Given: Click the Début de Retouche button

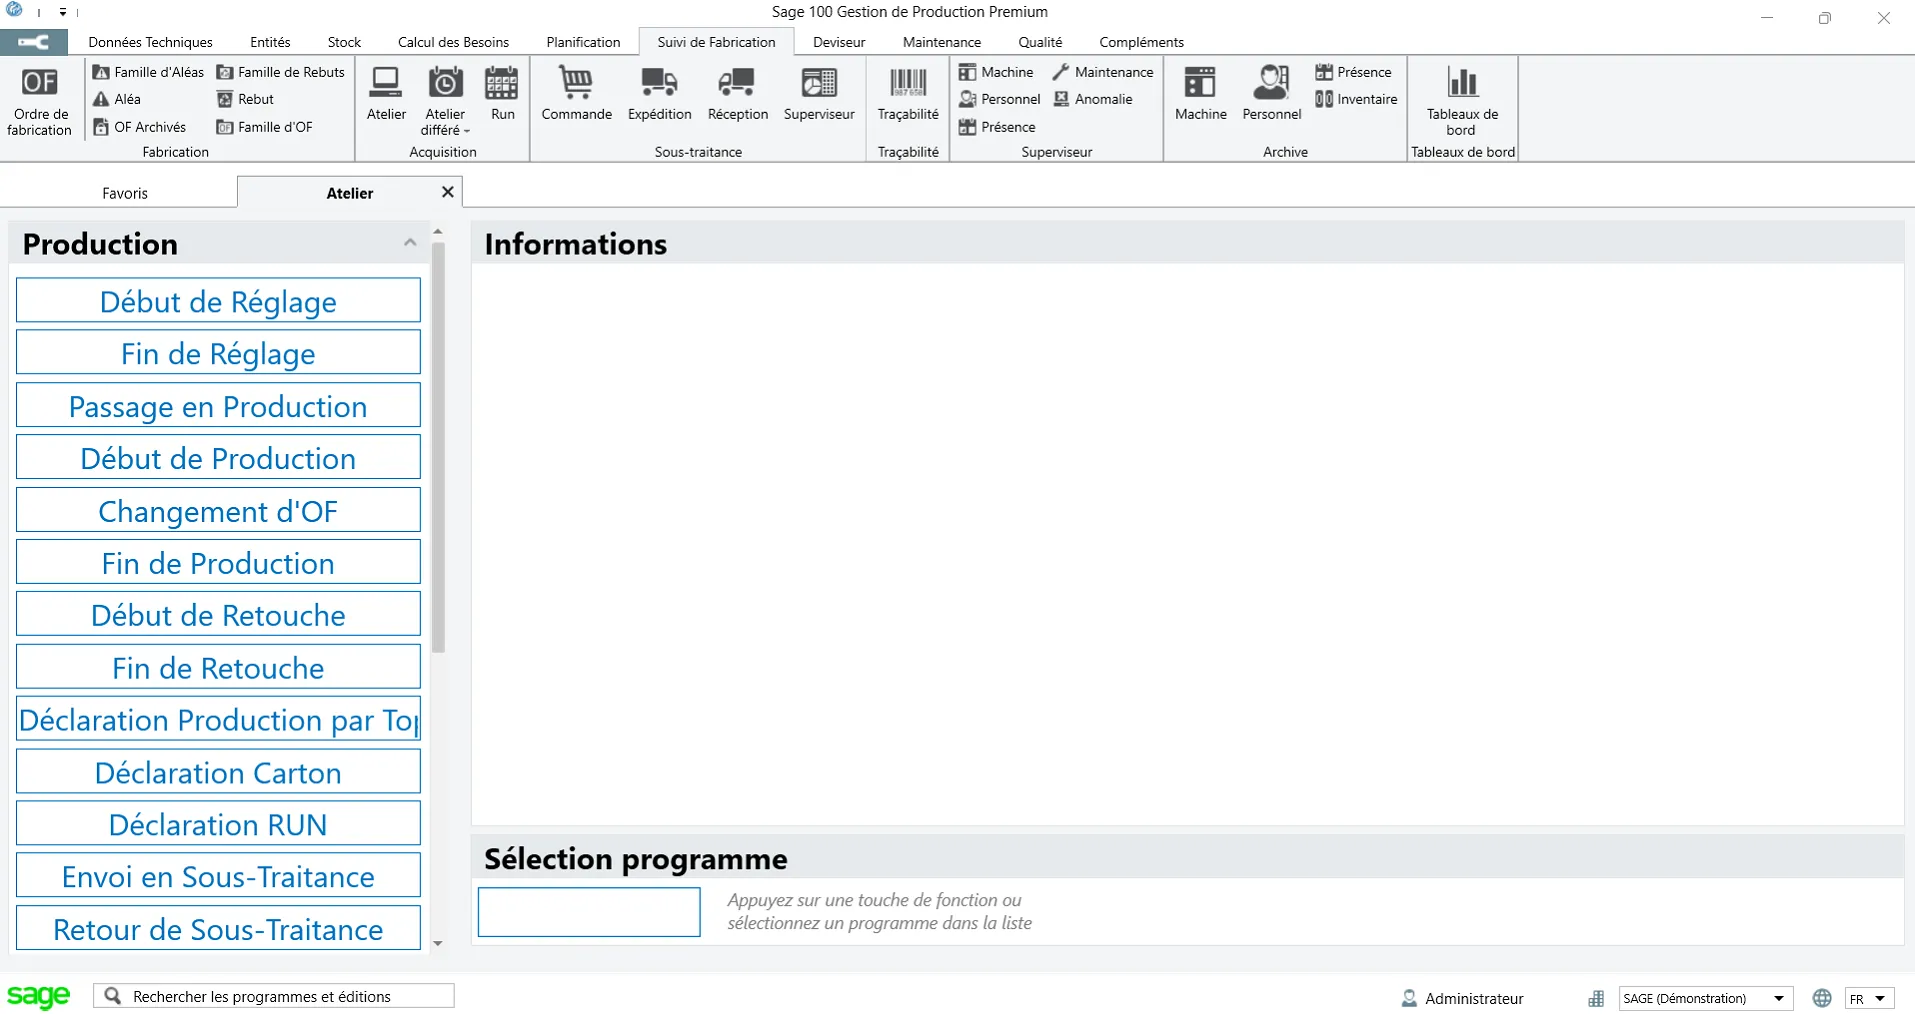Looking at the screenshot, I should click(218, 615).
